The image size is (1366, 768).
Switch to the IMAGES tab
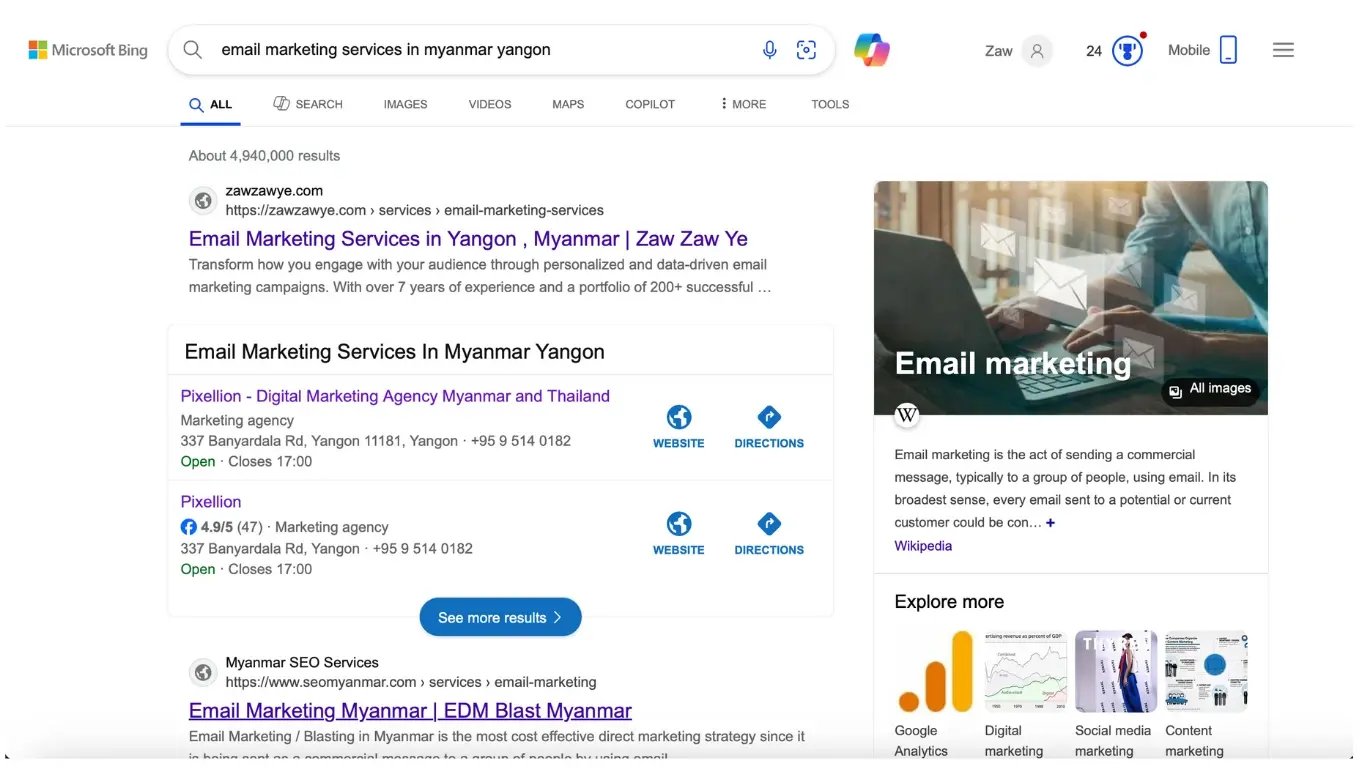point(405,103)
